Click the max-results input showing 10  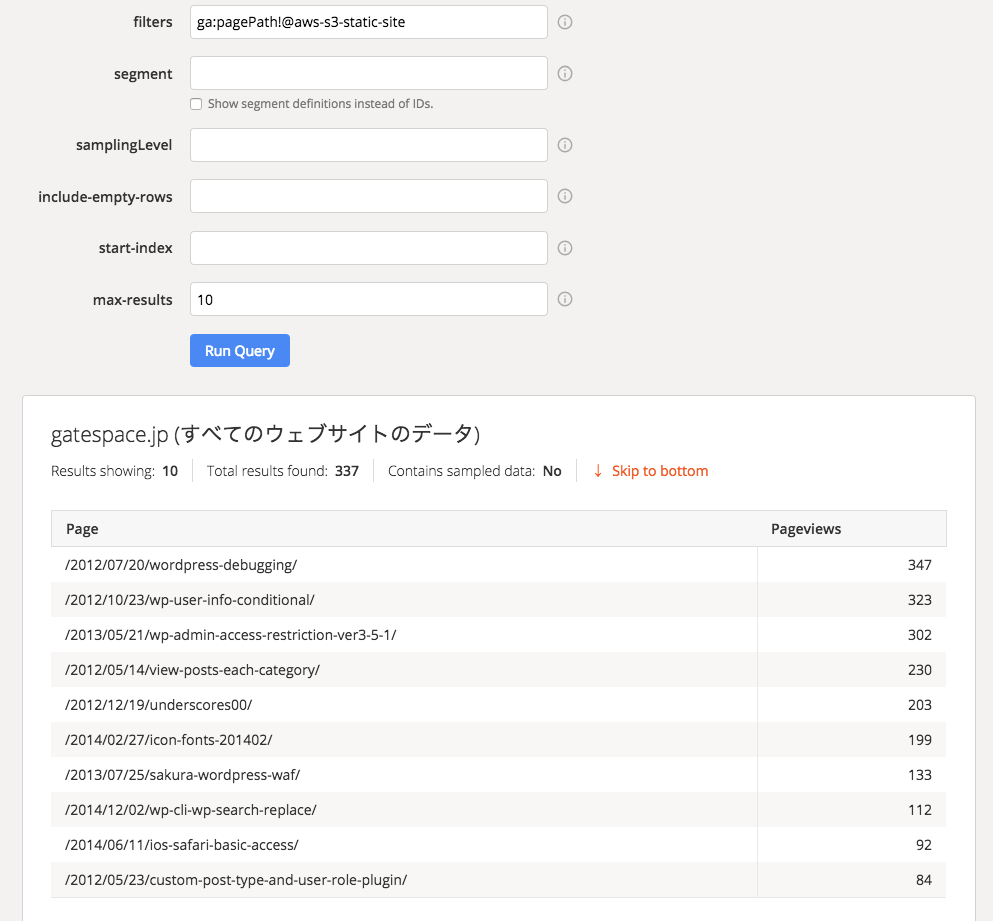(368, 298)
